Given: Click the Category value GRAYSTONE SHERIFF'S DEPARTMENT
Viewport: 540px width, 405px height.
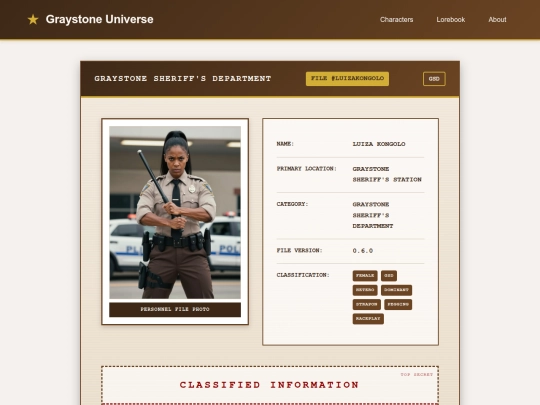Looking at the screenshot, I should tap(373, 215).
